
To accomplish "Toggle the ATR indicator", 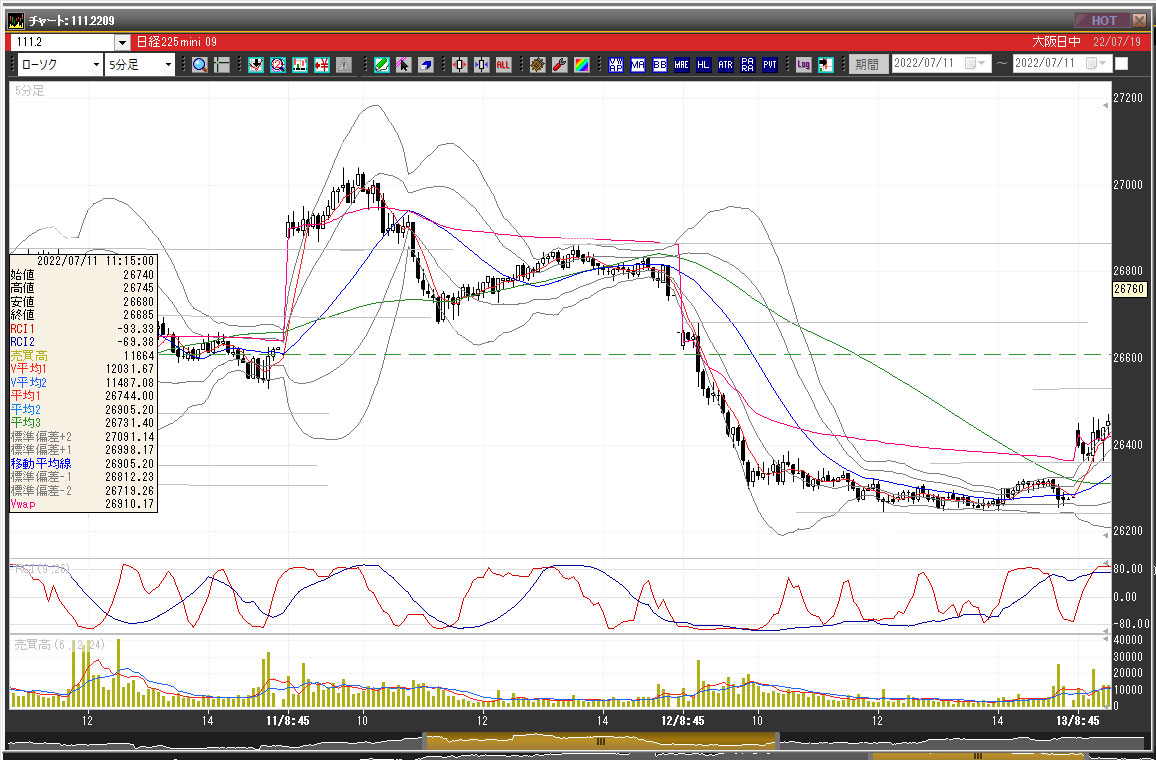I will click(x=726, y=65).
